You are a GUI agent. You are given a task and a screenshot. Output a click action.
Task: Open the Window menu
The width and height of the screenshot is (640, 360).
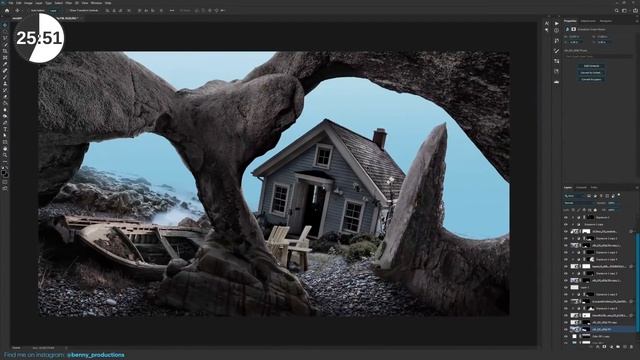coord(96,3)
